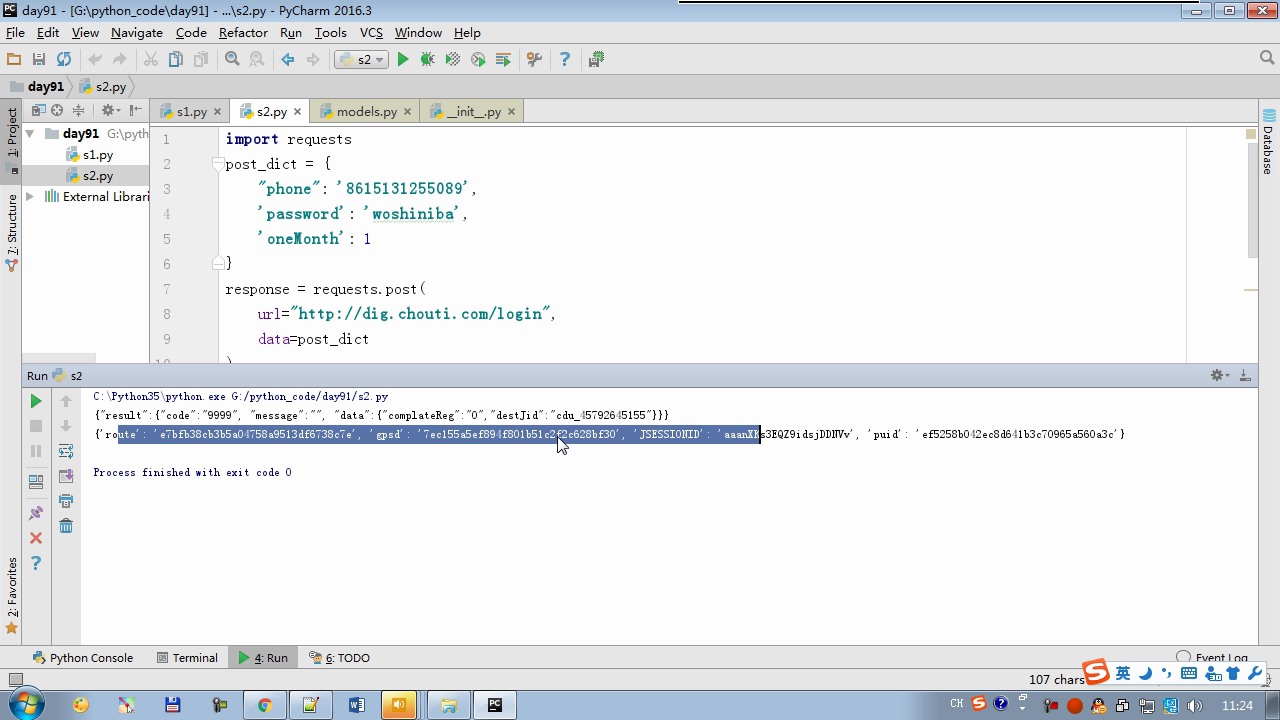Start debugging with the Debug bug icon

pyautogui.click(x=428, y=60)
